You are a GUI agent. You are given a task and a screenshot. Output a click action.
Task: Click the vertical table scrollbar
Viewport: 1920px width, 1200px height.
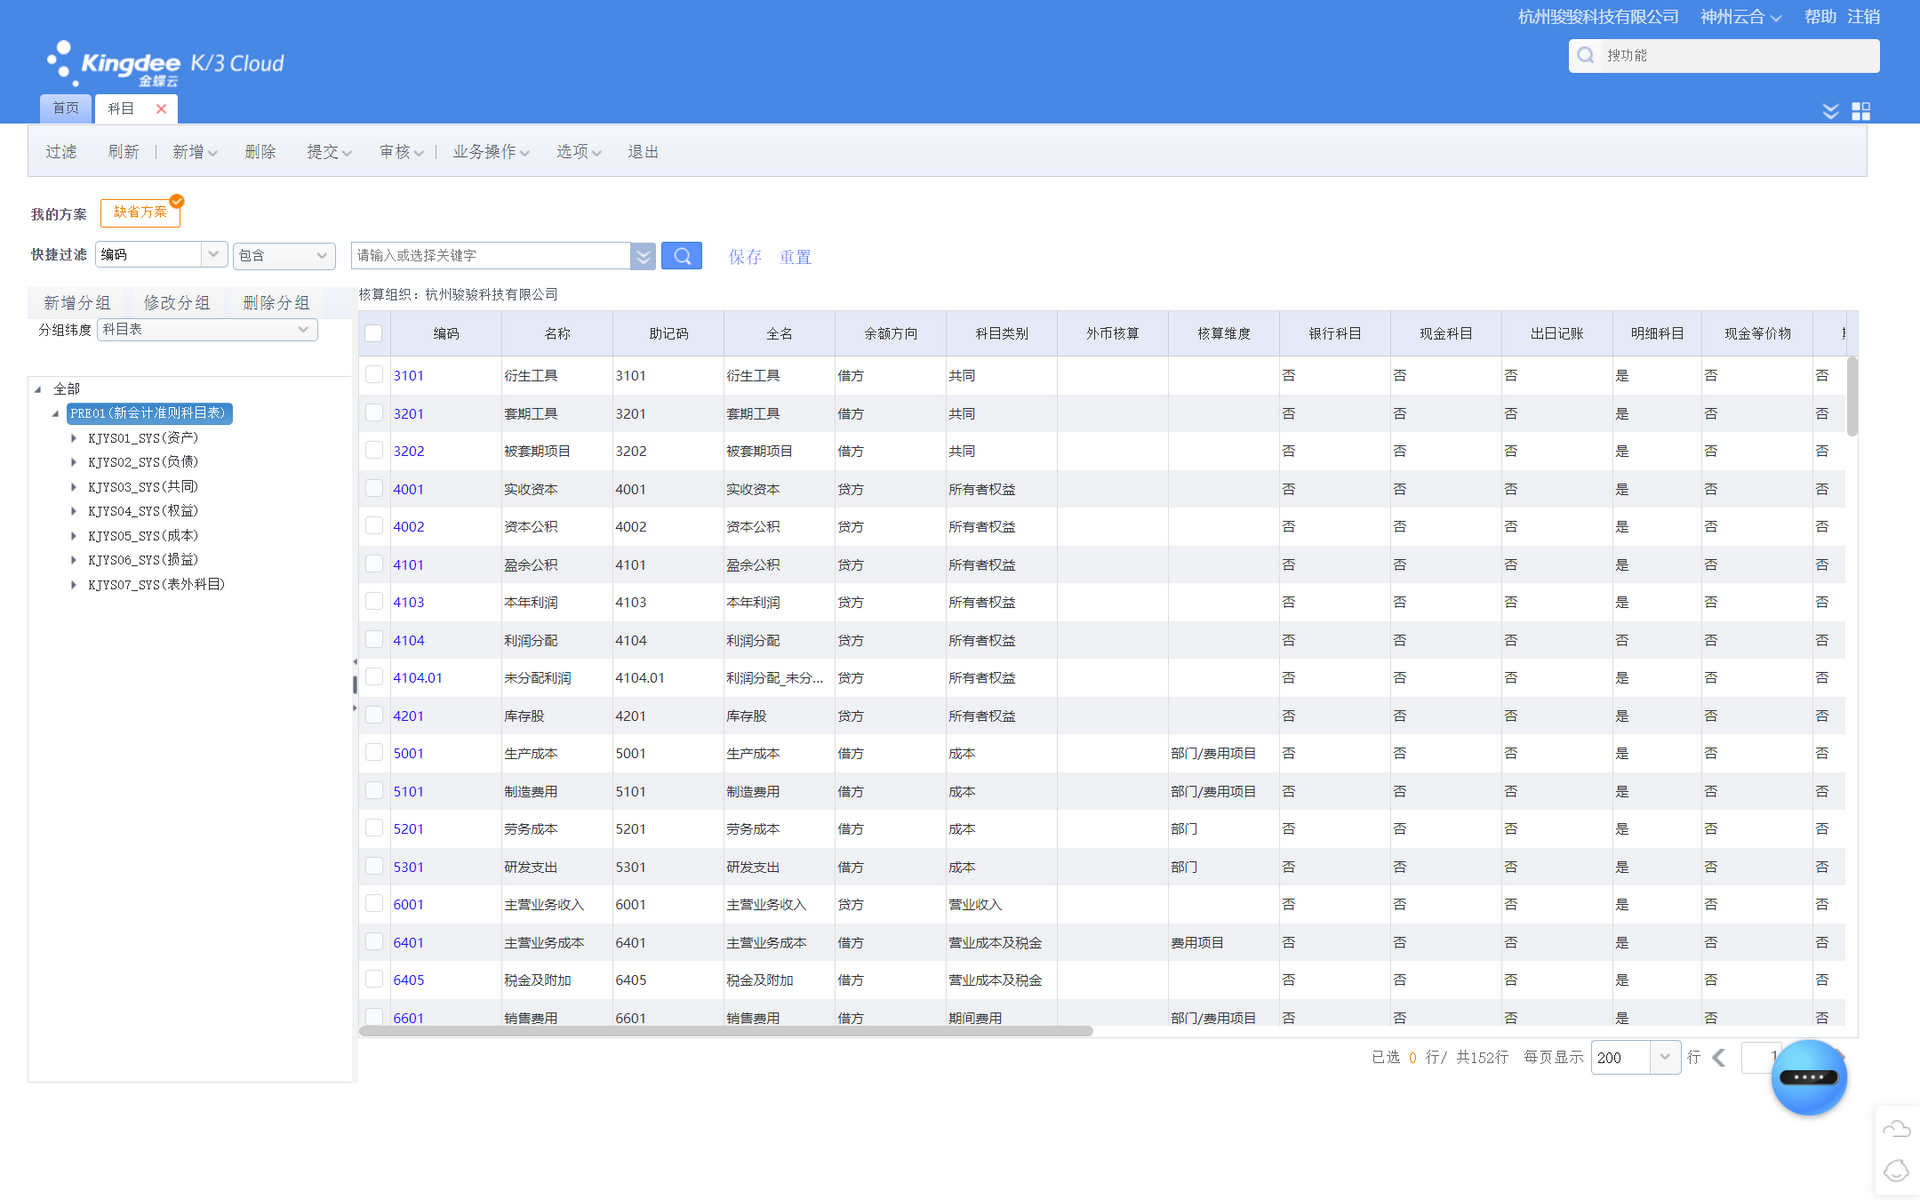[x=1852, y=397]
